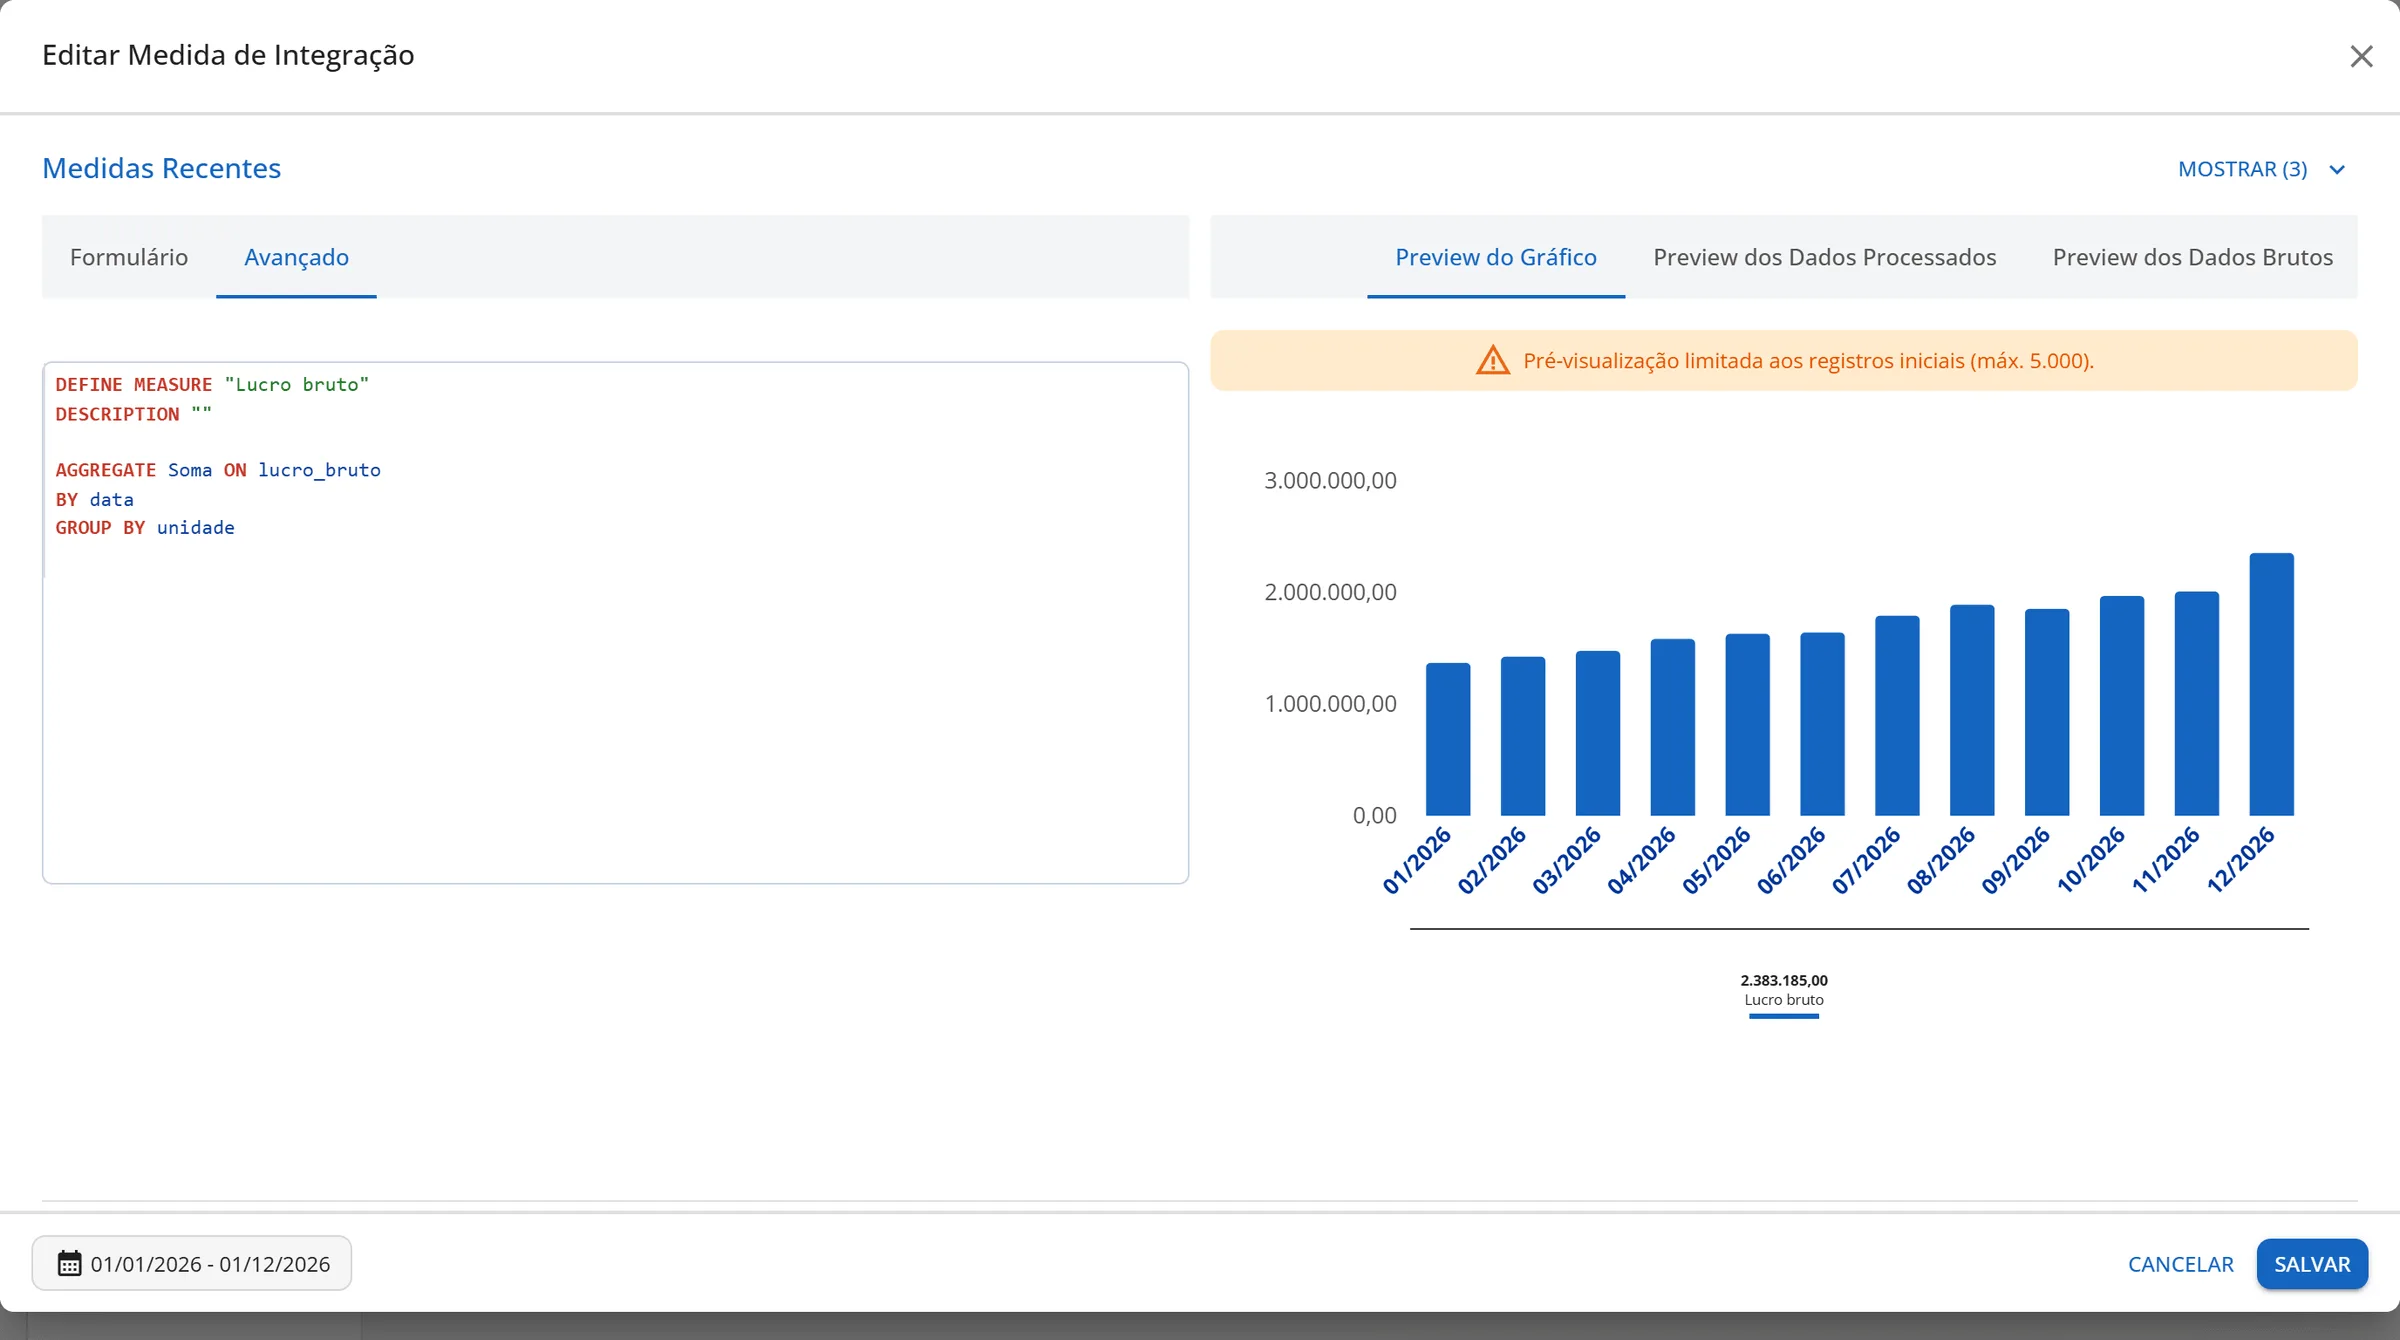Click the bar for 04/2026
Viewport: 2400px width, 1340px height.
[1673, 727]
